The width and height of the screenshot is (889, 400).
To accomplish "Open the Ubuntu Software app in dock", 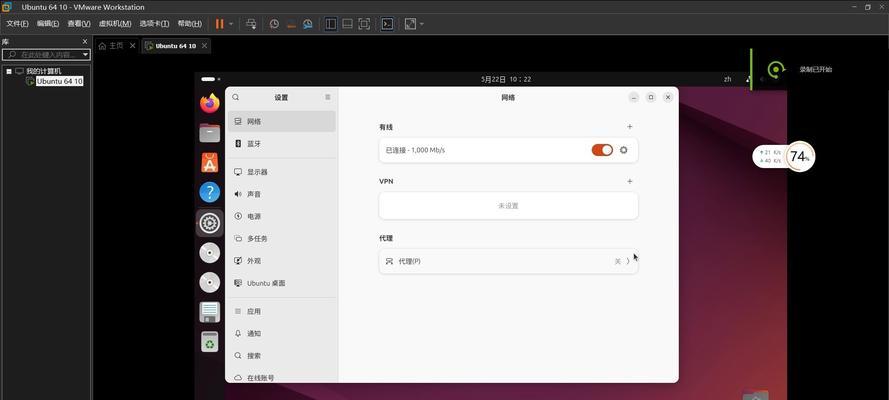I will [x=209, y=162].
